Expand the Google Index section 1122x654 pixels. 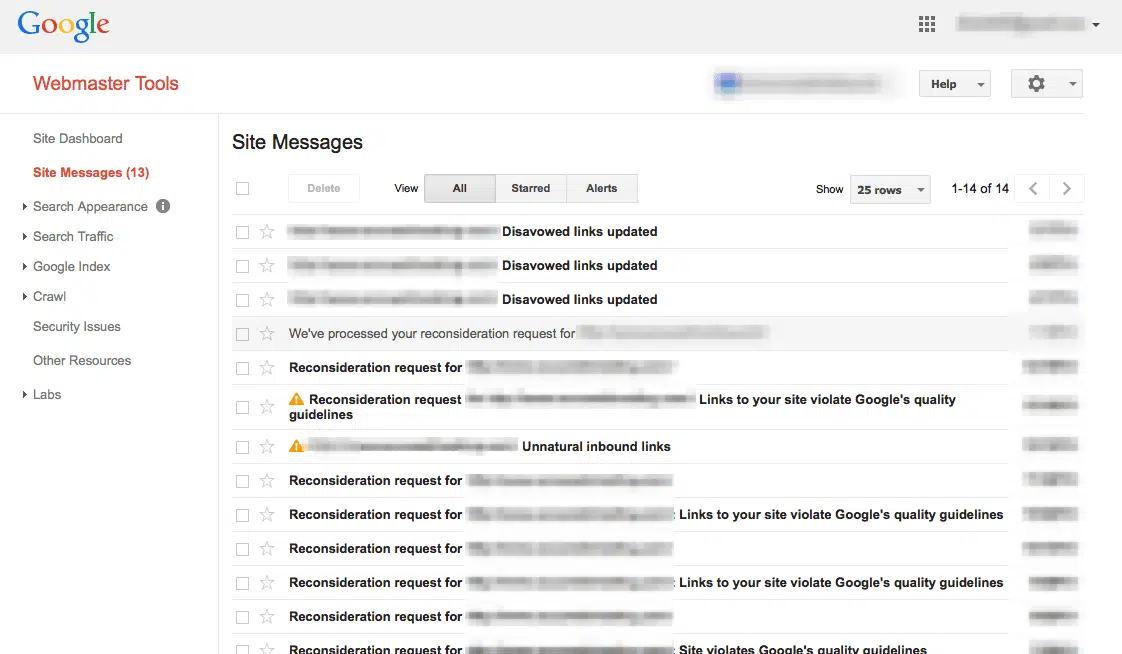coord(24,266)
